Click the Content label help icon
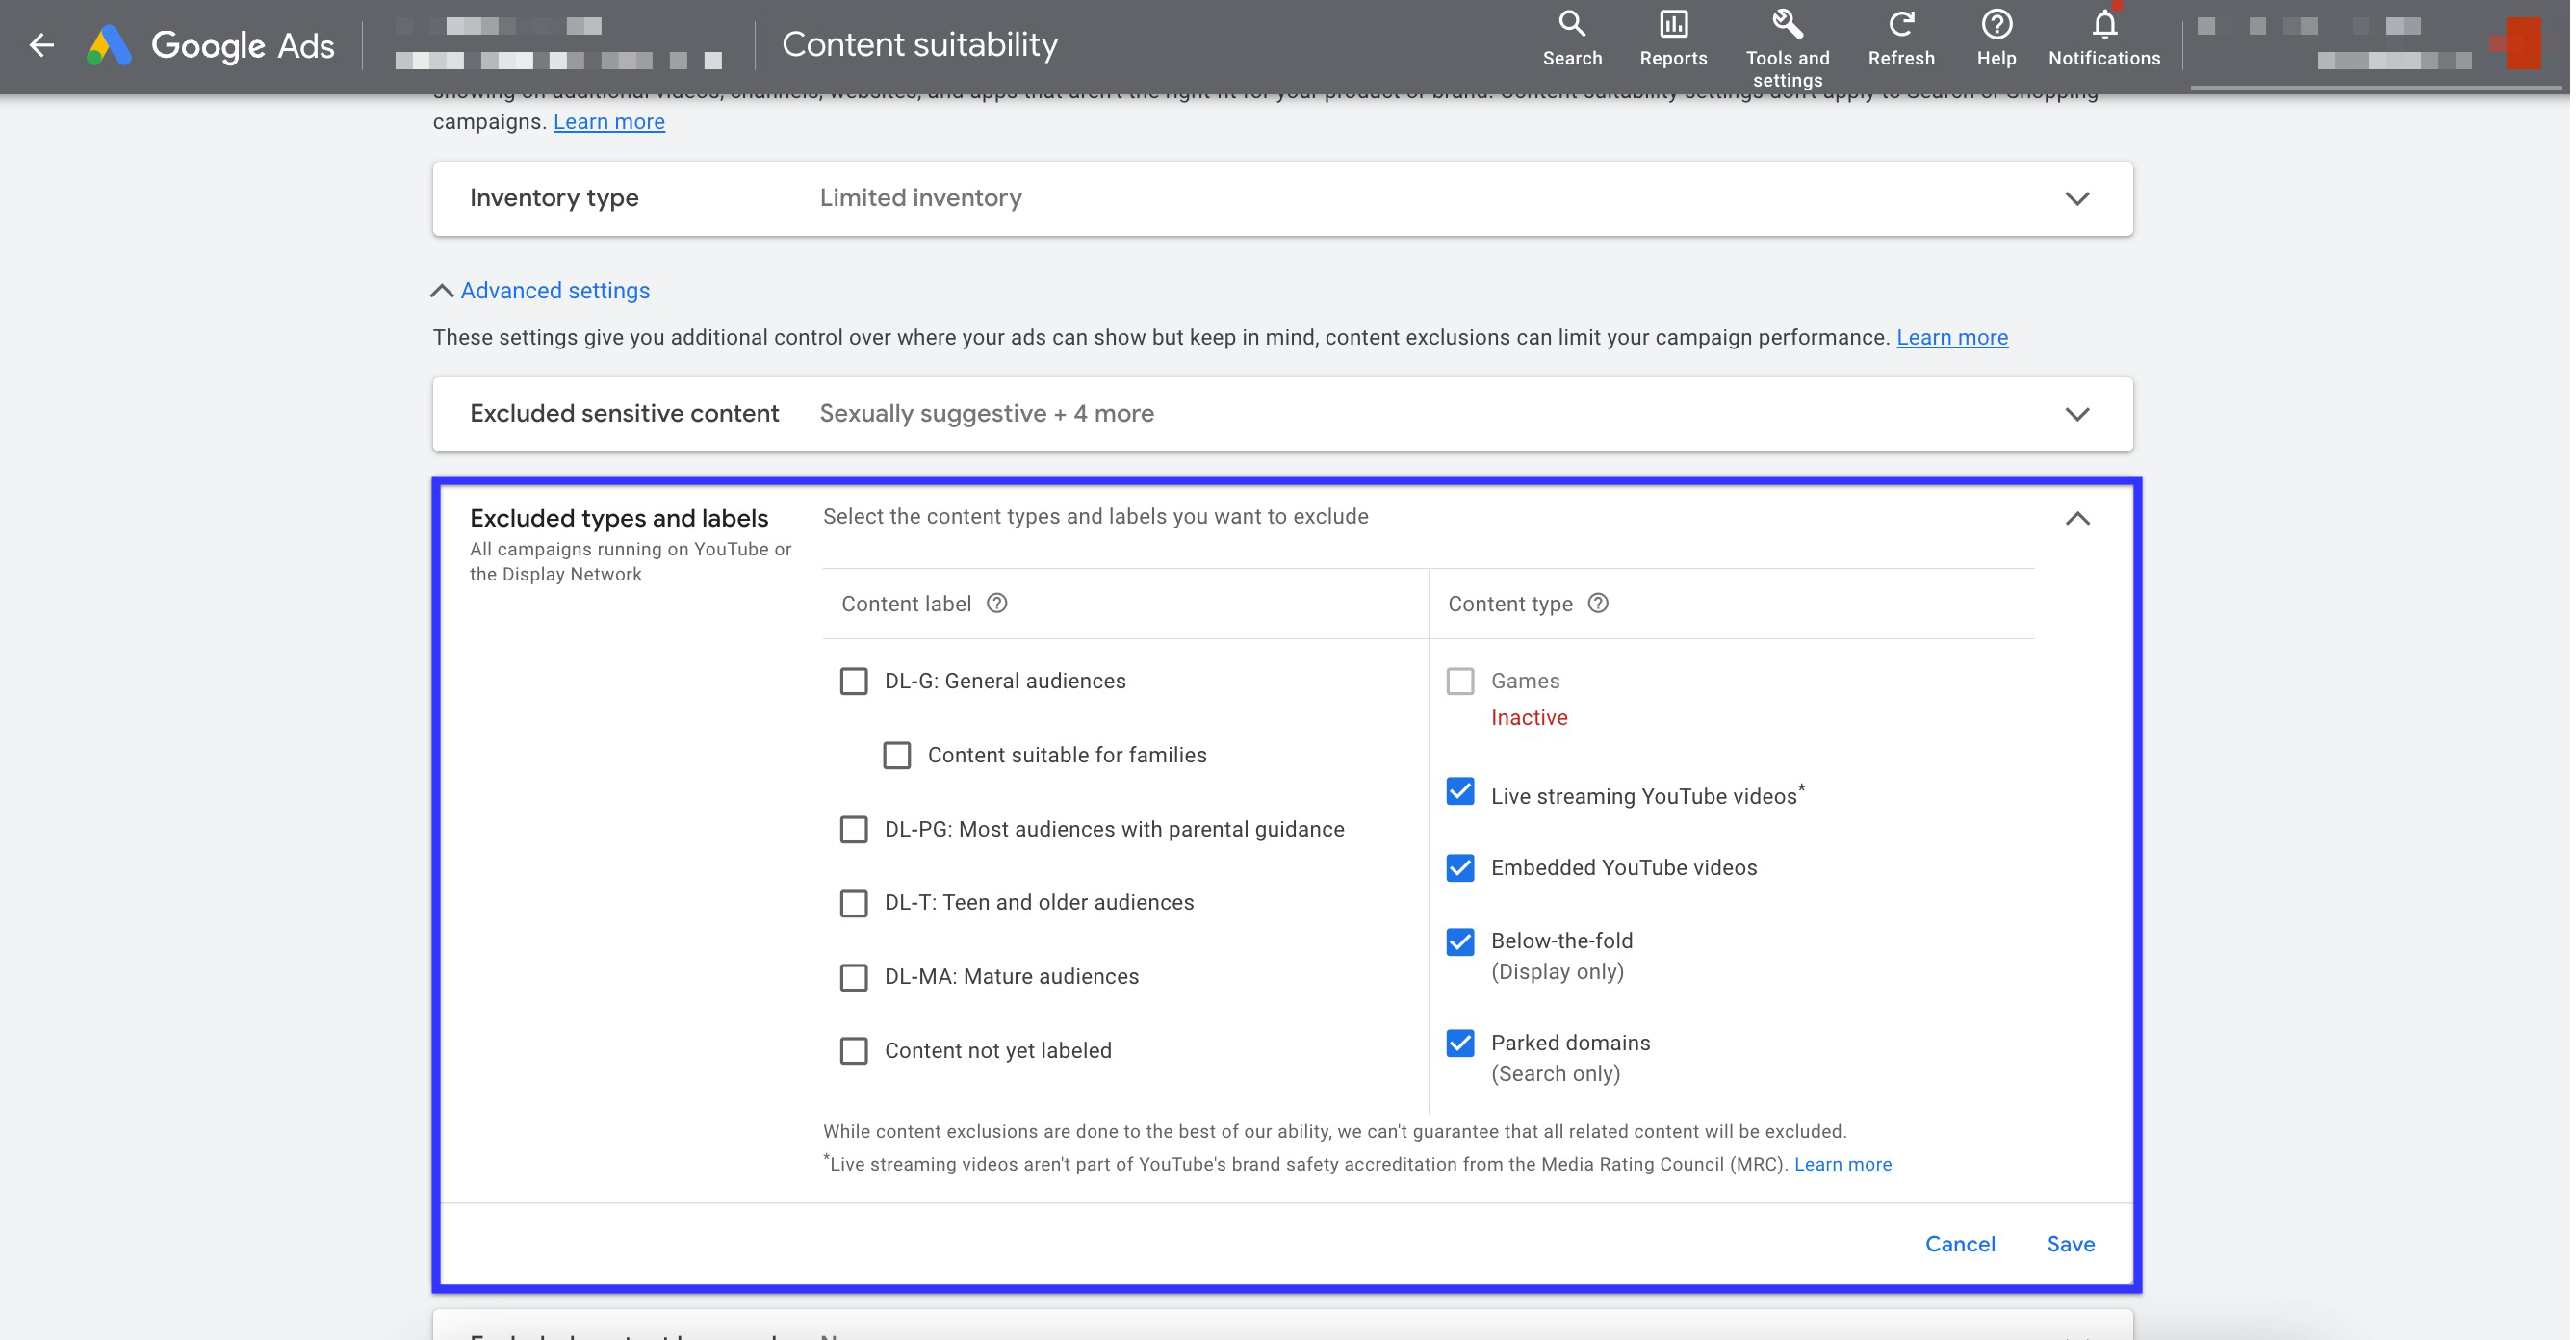The height and width of the screenshot is (1340, 2576). tap(996, 603)
